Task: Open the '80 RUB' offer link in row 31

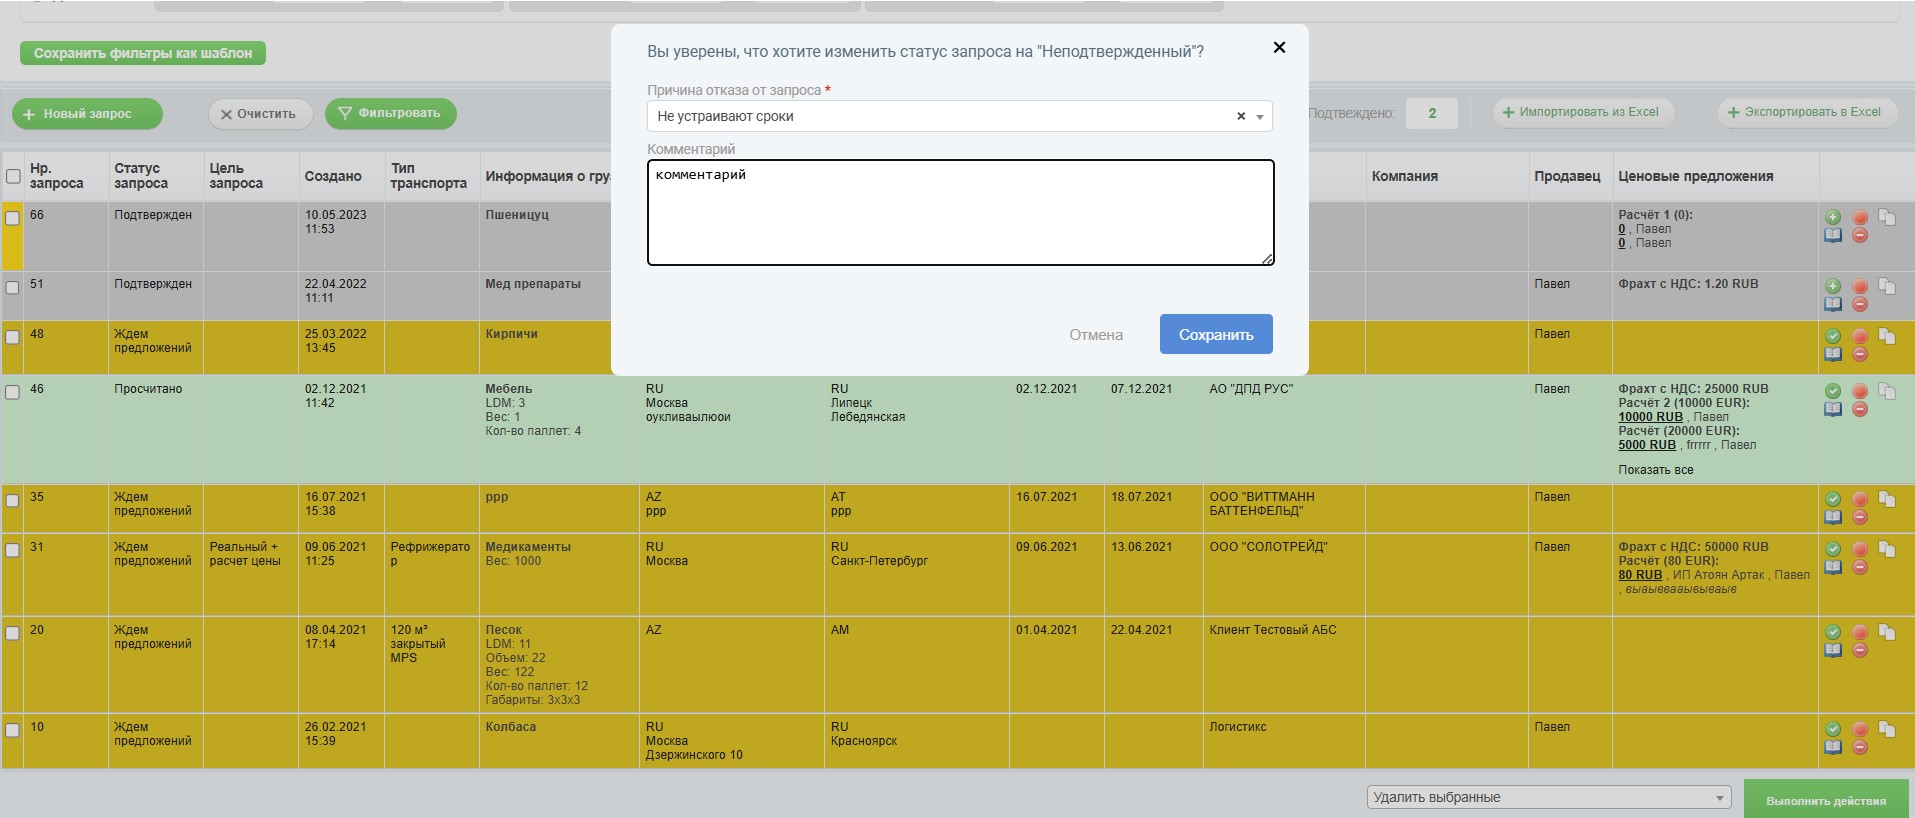Action: pos(1640,575)
